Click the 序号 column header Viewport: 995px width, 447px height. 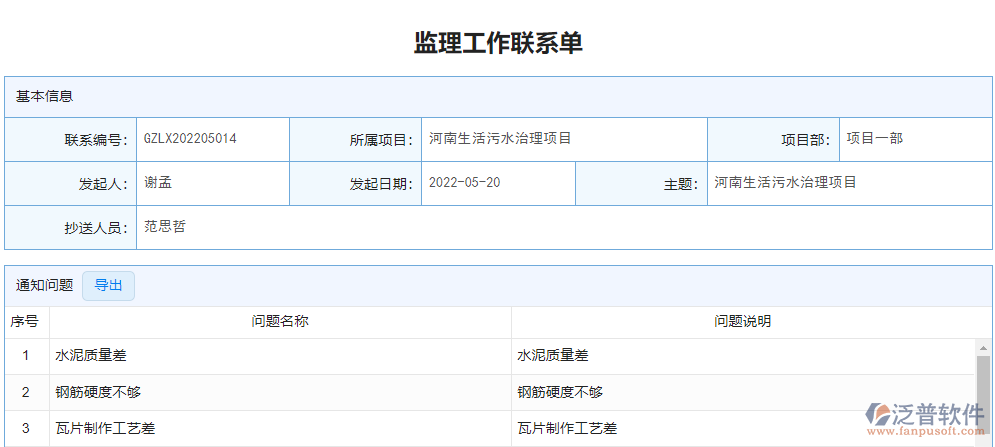click(24, 322)
